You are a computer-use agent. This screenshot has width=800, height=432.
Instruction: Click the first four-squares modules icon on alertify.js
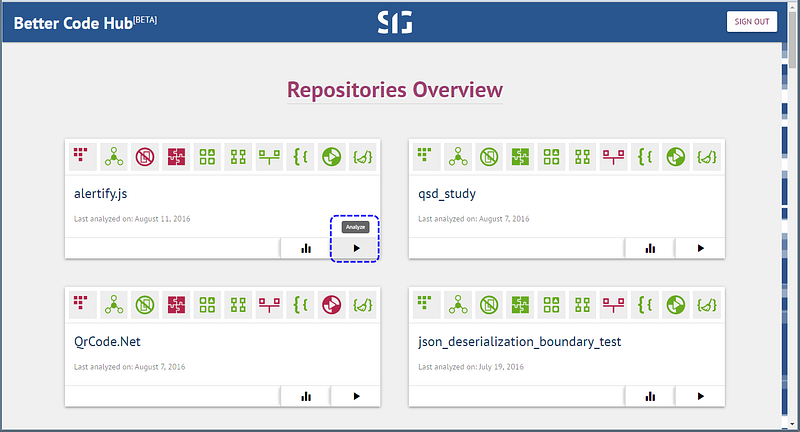point(207,157)
